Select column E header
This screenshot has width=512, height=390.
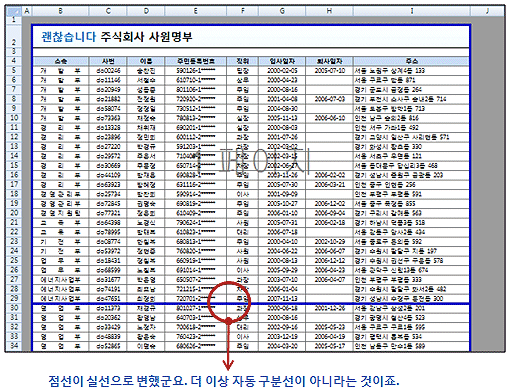pos(196,11)
